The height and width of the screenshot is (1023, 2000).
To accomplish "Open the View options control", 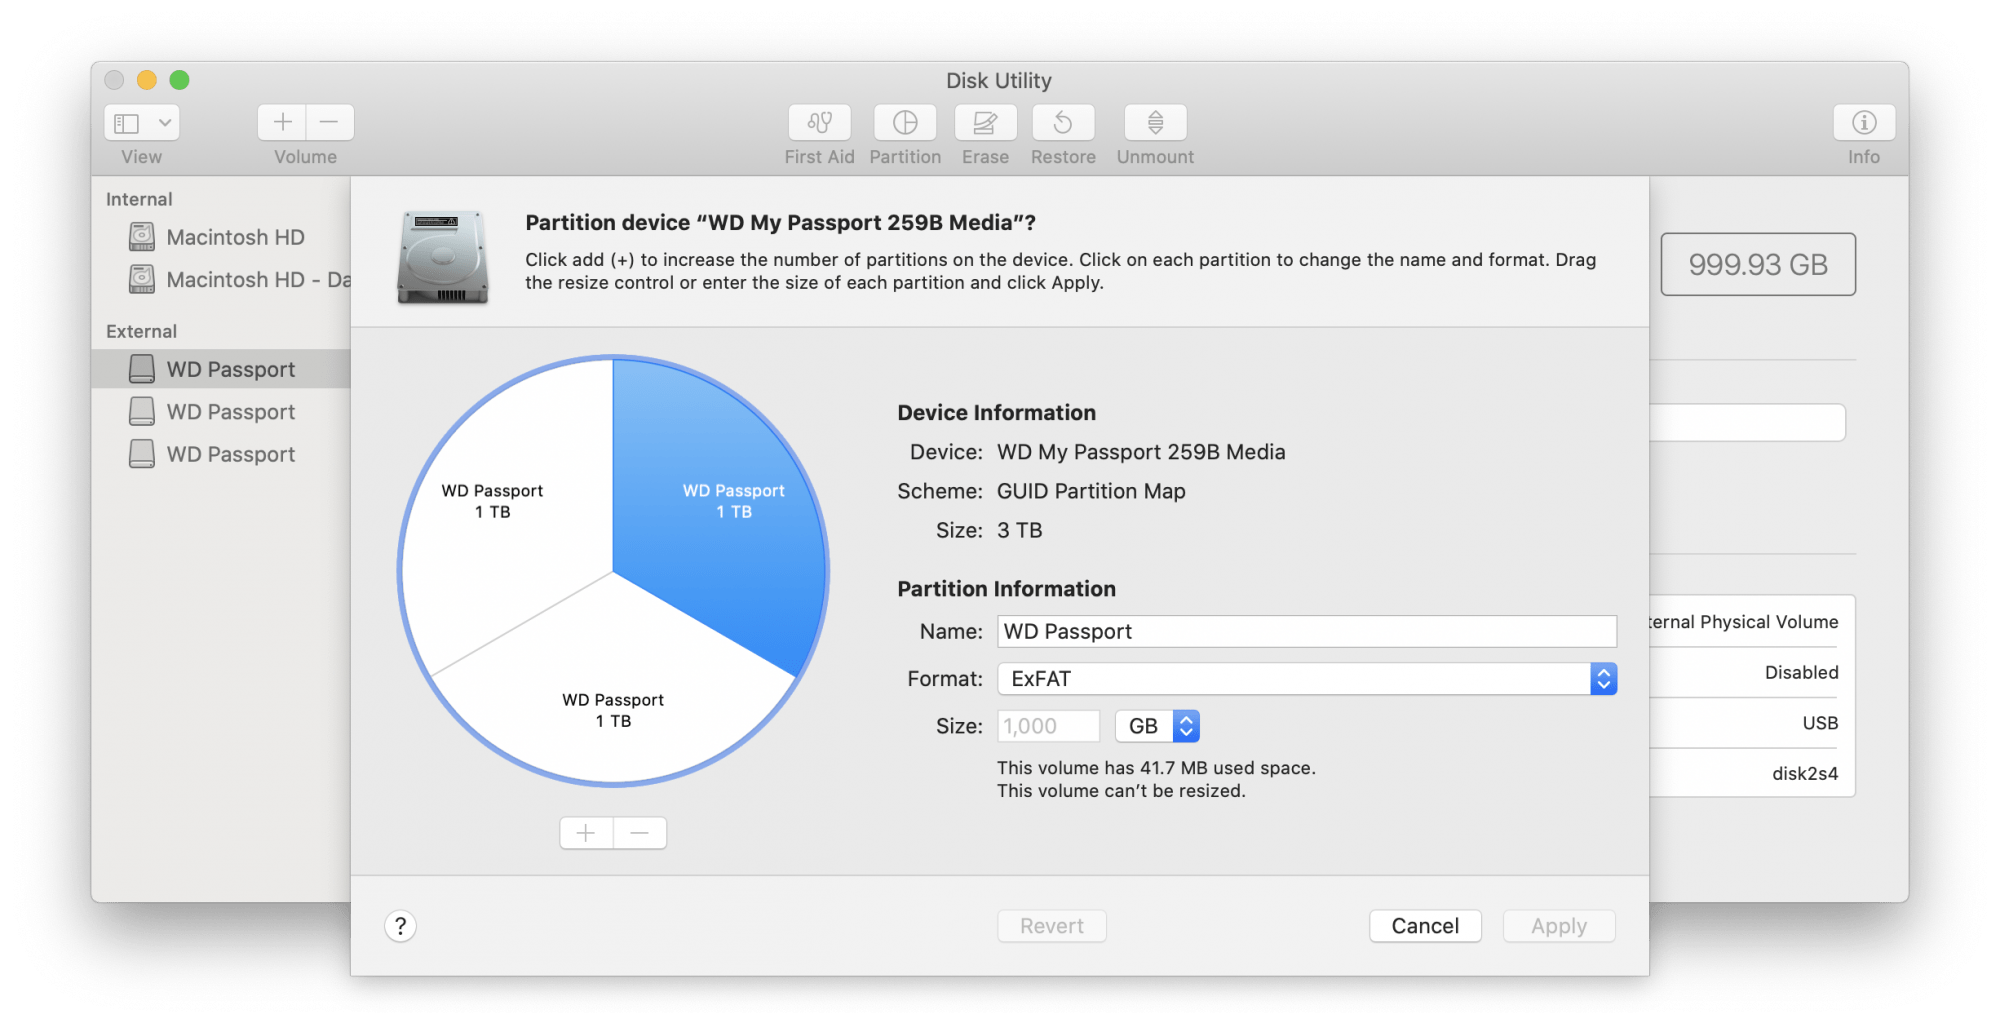I will pyautogui.click(x=141, y=122).
